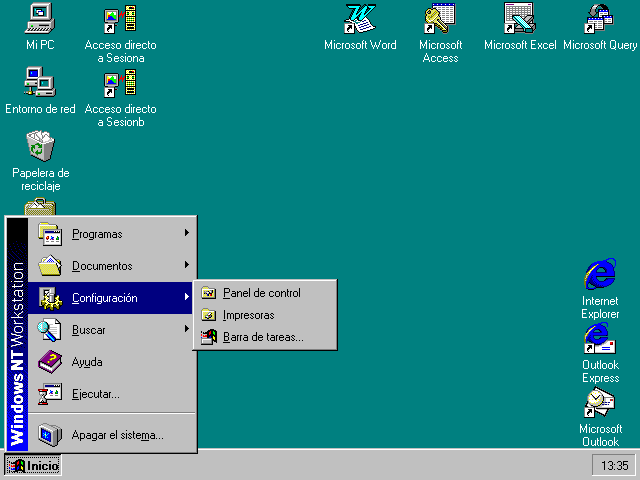640x480 pixels.
Task: Open Barra de tareas... settings
Action: [x=265, y=337]
